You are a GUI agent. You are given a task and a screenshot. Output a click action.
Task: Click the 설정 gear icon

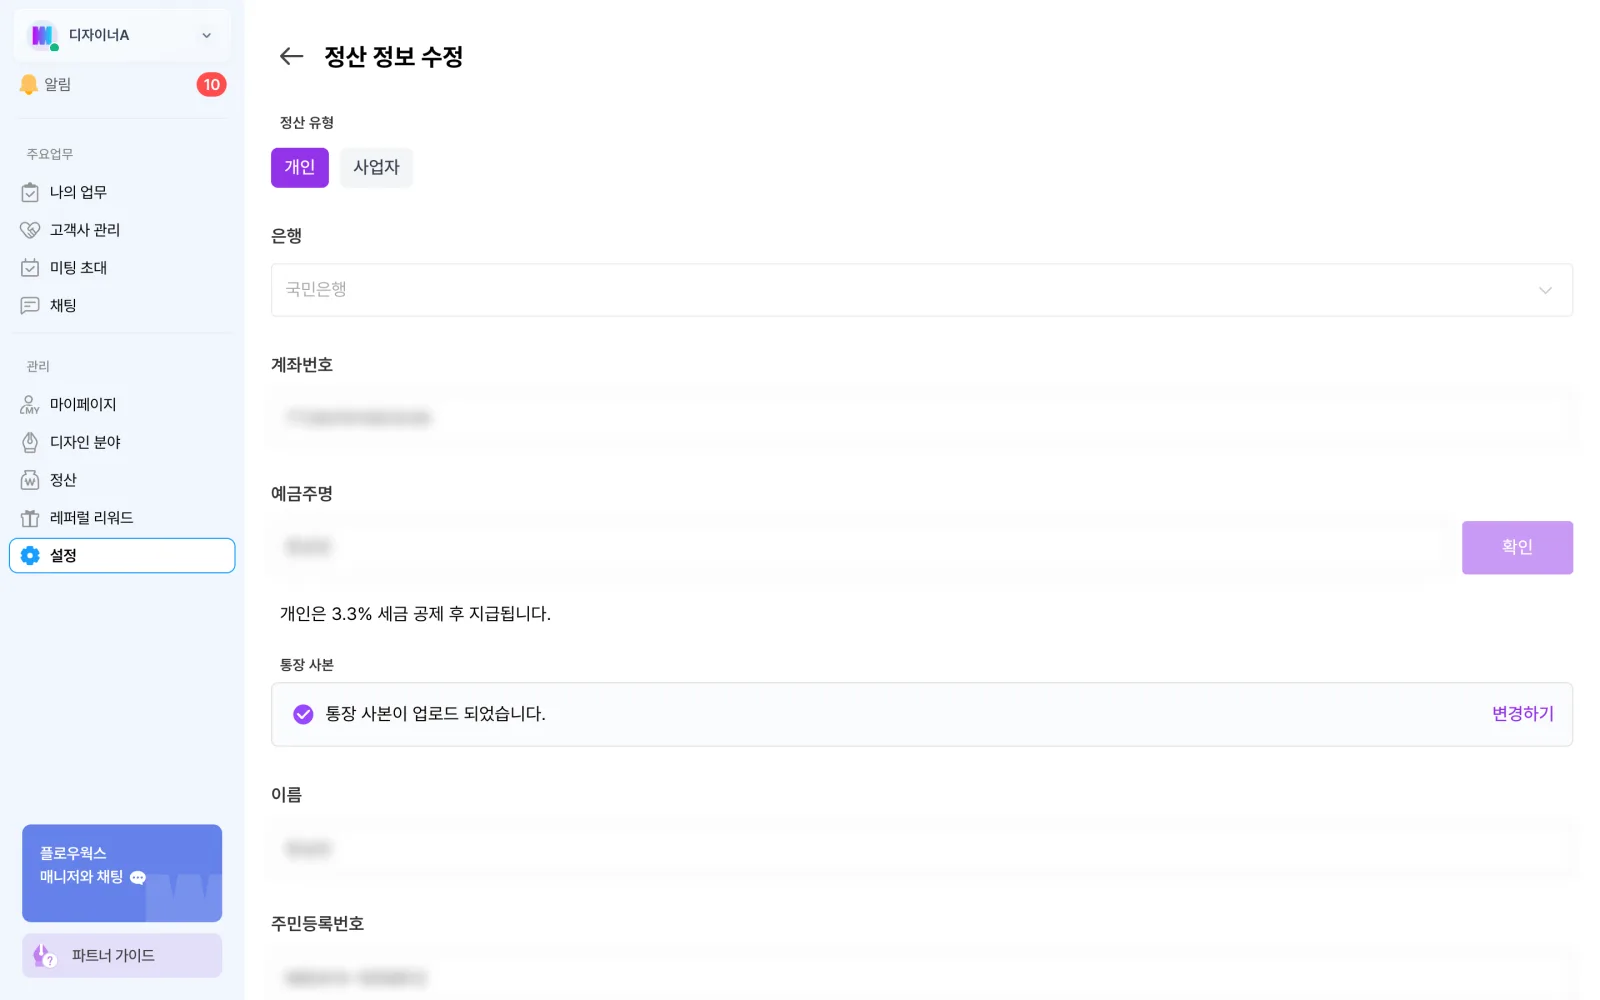coord(30,556)
